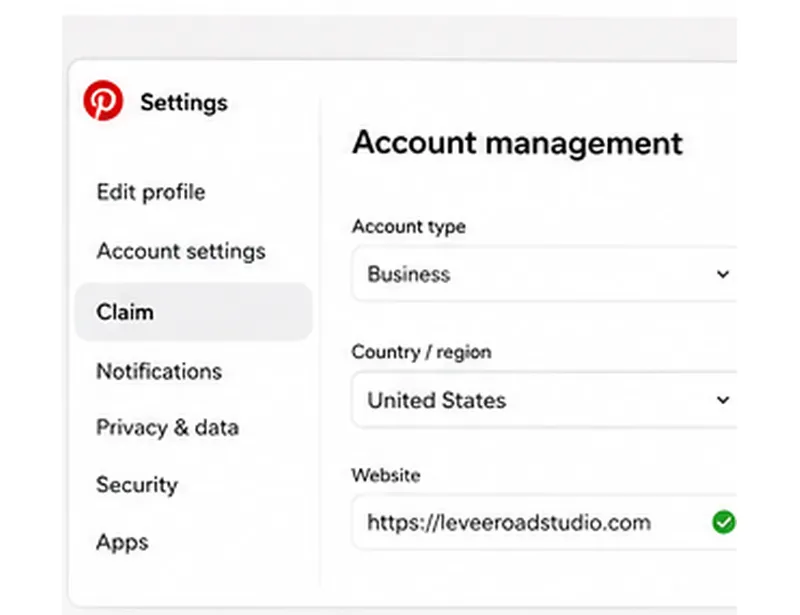Screen dimensions: 800x615
Task: Open the Account type Business dropdown
Action: tap(544, 274)
